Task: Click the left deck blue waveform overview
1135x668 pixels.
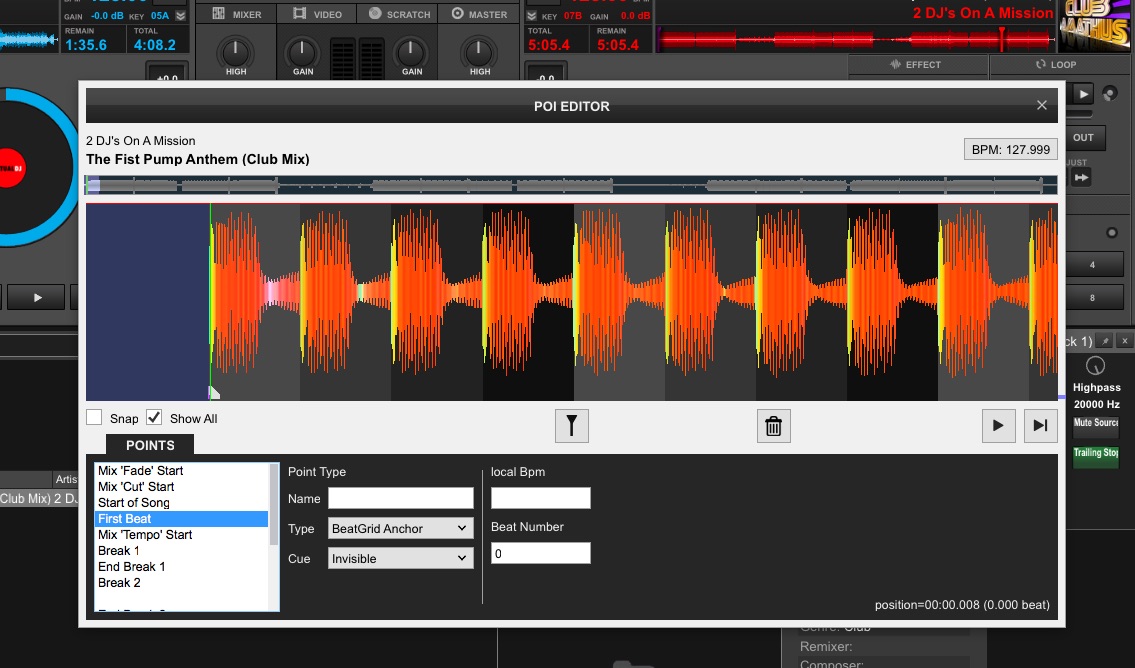Action: click(29, 40)
